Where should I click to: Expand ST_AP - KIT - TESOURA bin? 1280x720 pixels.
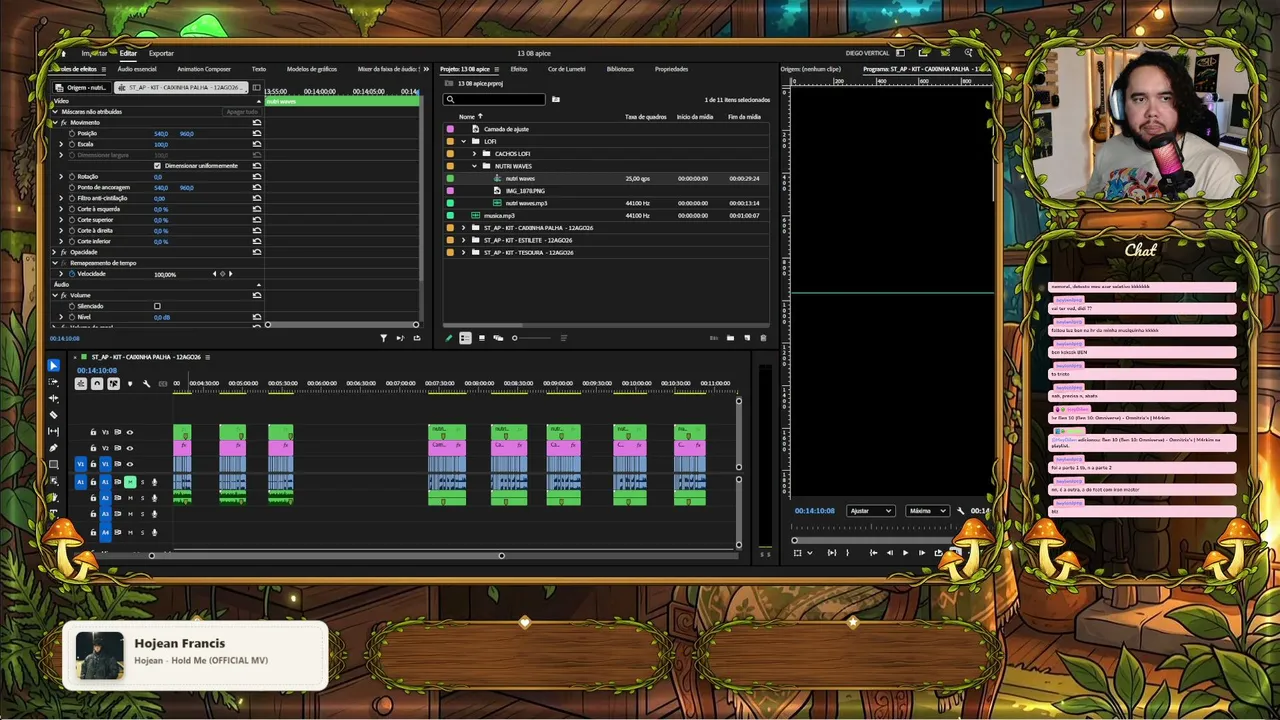coord(463,252)
